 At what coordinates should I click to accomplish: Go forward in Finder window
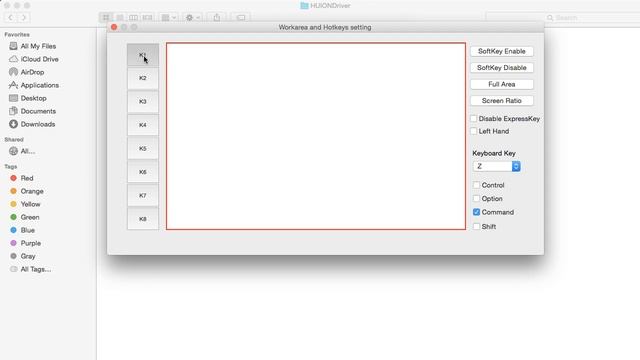pyautogui.click(x=24, y=18)
